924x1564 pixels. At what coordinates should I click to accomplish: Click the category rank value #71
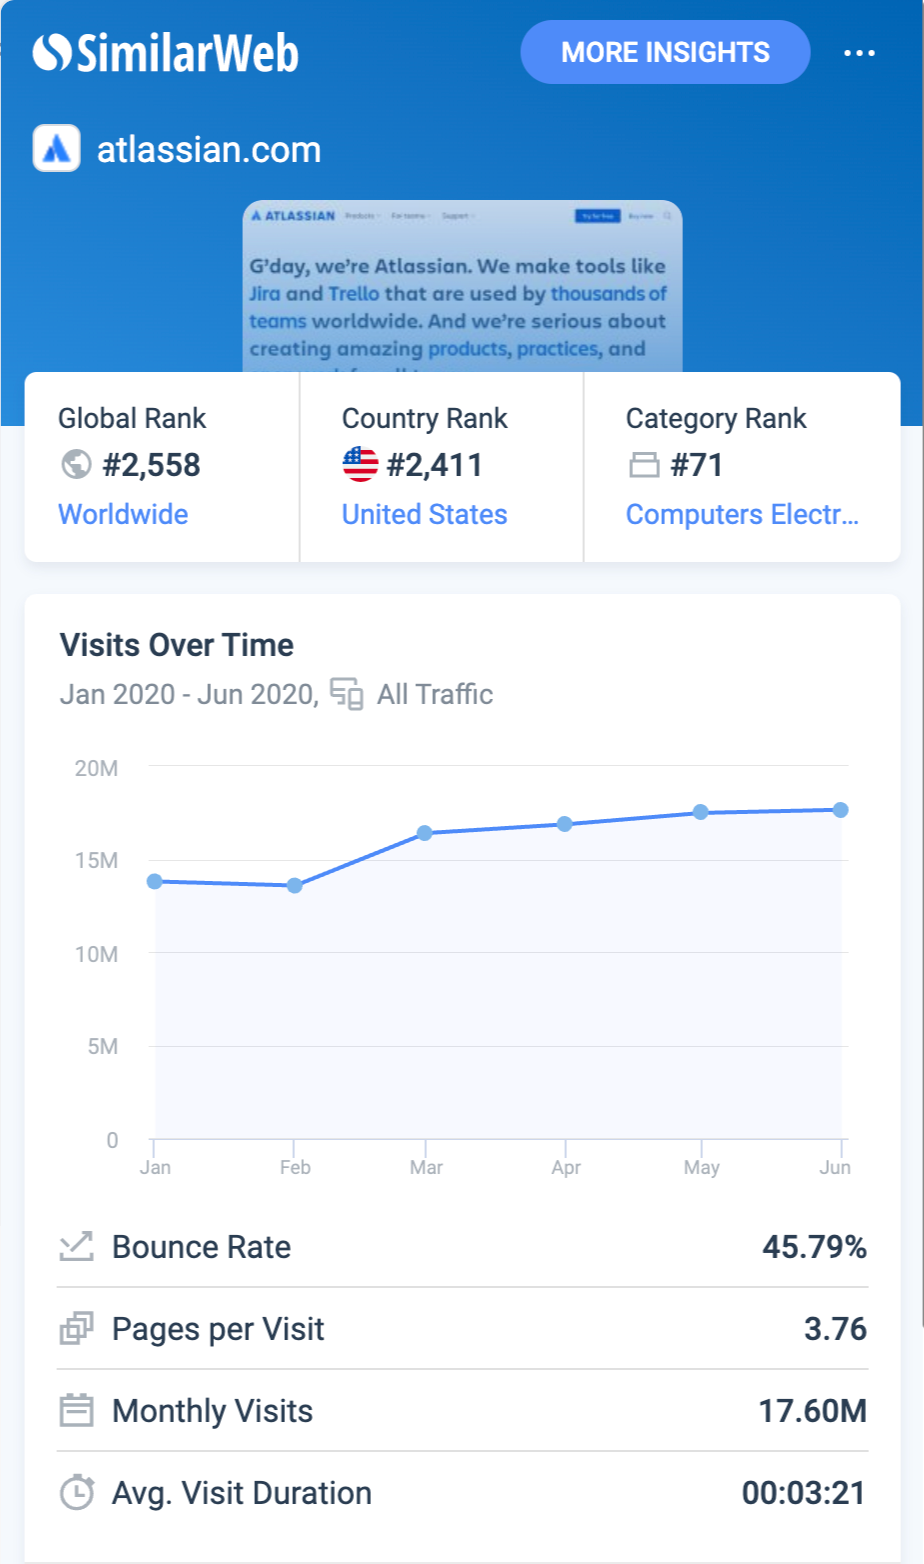point(696,465)
